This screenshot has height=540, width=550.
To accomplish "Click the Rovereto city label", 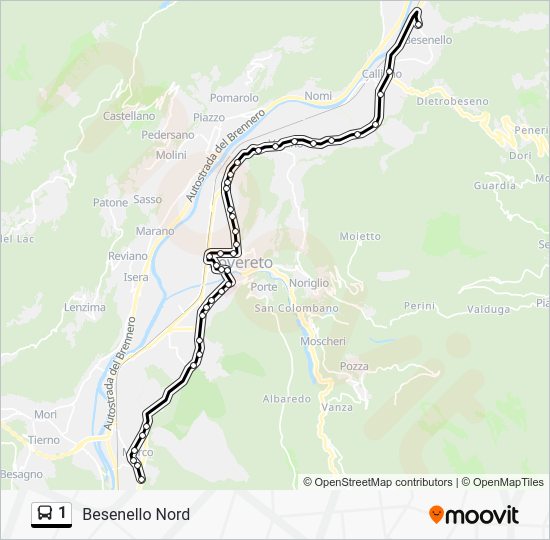I will click(x=244, y=262).
